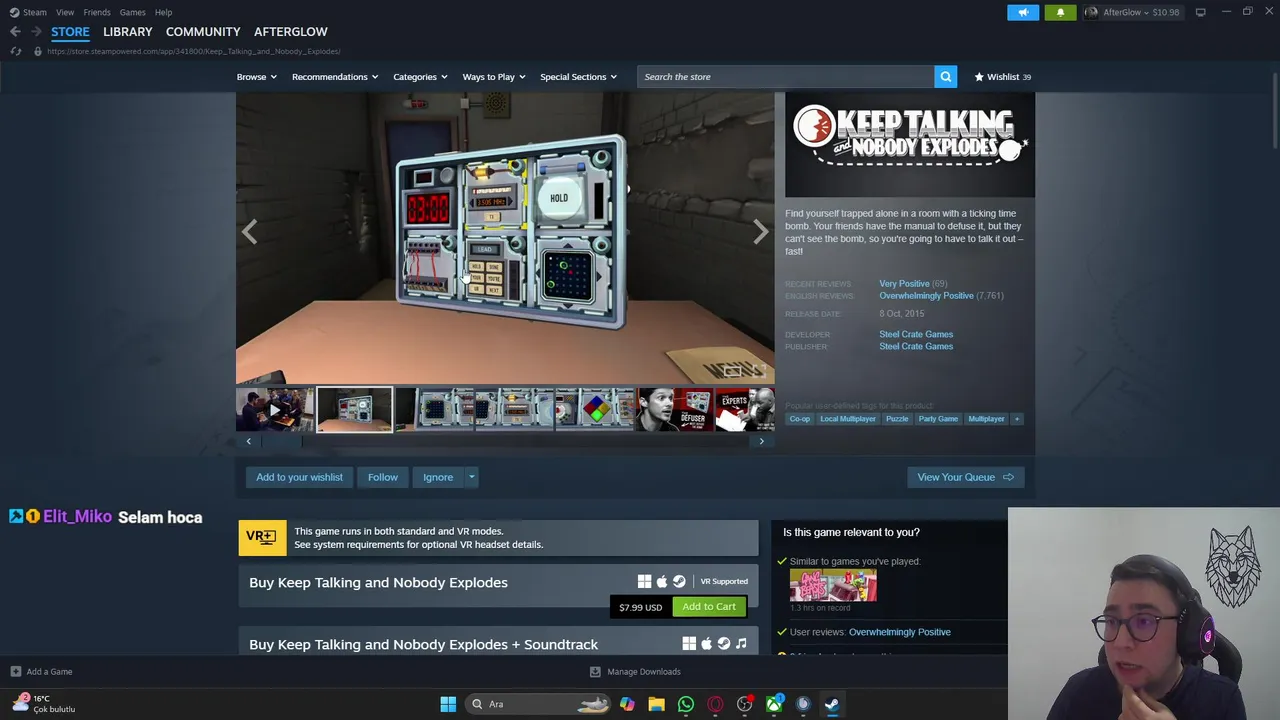Open the Friends menu
Viewport: 1280px width, 720px height.
[x=97, y=12]
